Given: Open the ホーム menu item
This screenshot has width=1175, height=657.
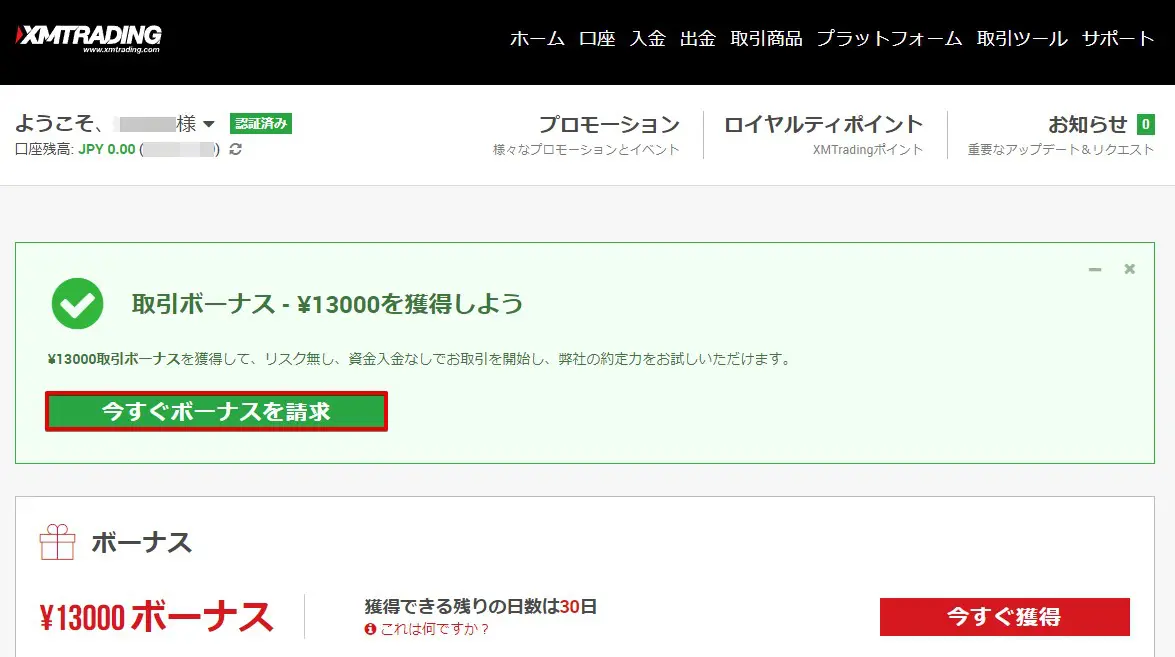Looking at the screenshot, I should point(537,39).
